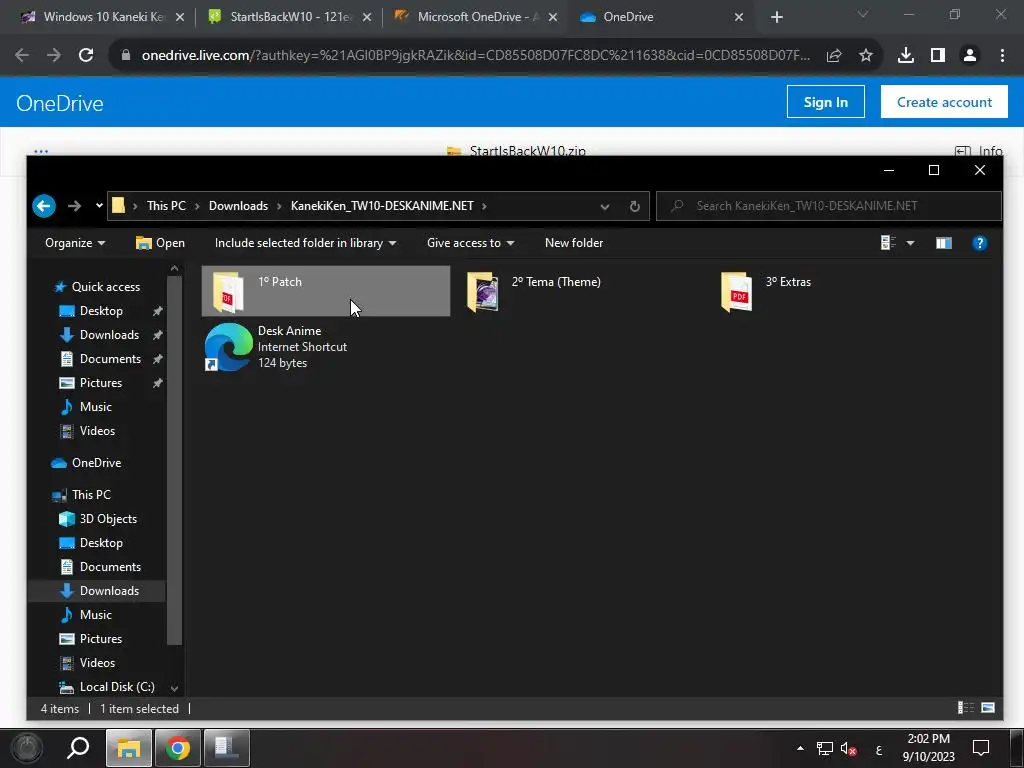Open pinned Pictures under Quick access
1024x768 pixels.
point(101,383)
